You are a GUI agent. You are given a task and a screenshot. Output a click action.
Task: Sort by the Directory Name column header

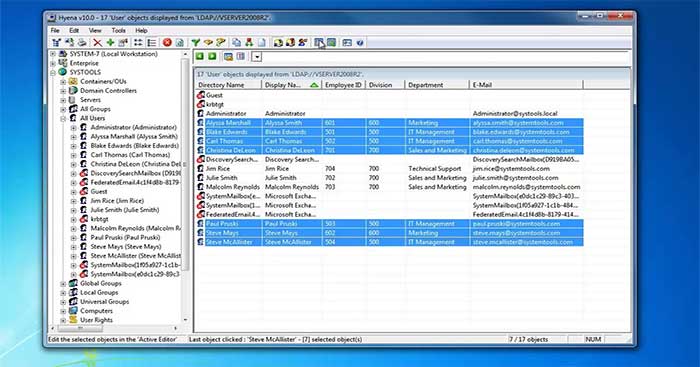click(229, 85)
